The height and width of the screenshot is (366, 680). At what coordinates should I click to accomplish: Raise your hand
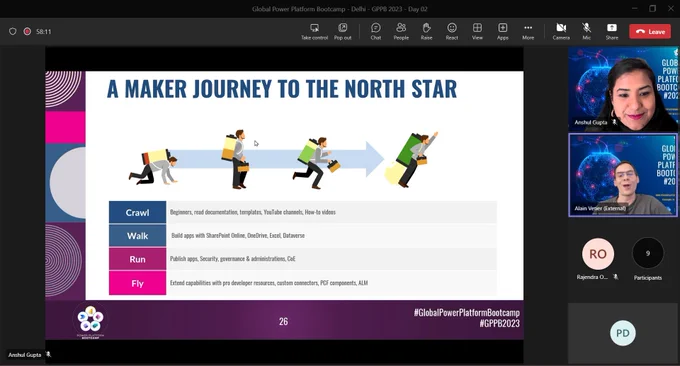click(x=426, y=32)
